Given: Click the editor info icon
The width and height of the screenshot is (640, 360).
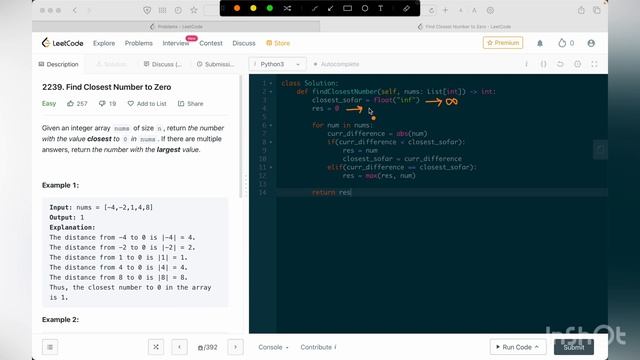Looking at the screenshot, I should click(526, 64).
